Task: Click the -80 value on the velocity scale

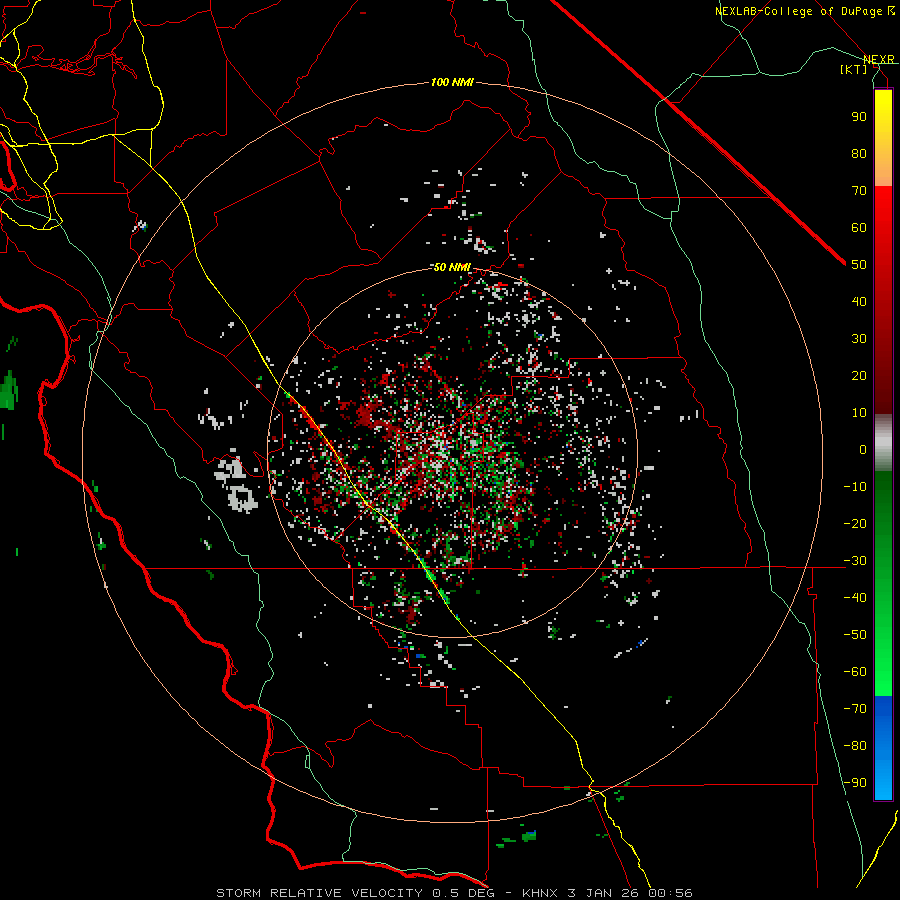Action: coord(855,746)
